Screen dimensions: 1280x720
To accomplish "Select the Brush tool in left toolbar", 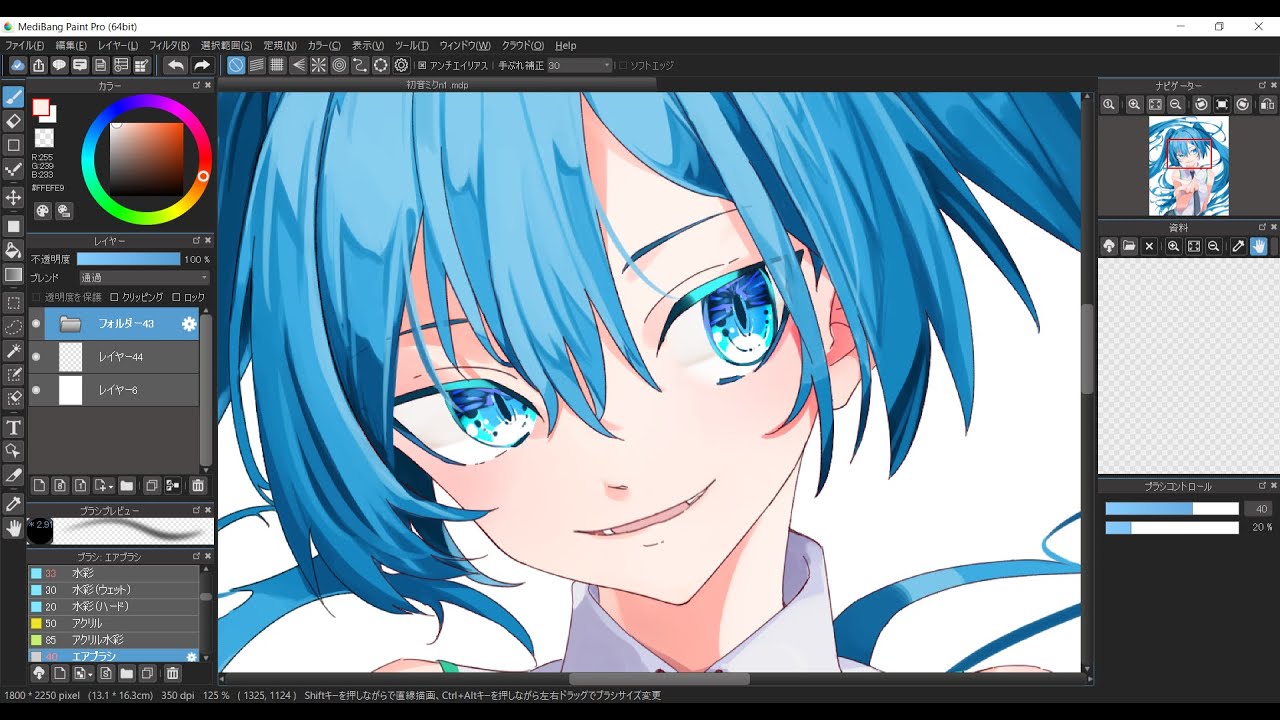I will (14, 97).
